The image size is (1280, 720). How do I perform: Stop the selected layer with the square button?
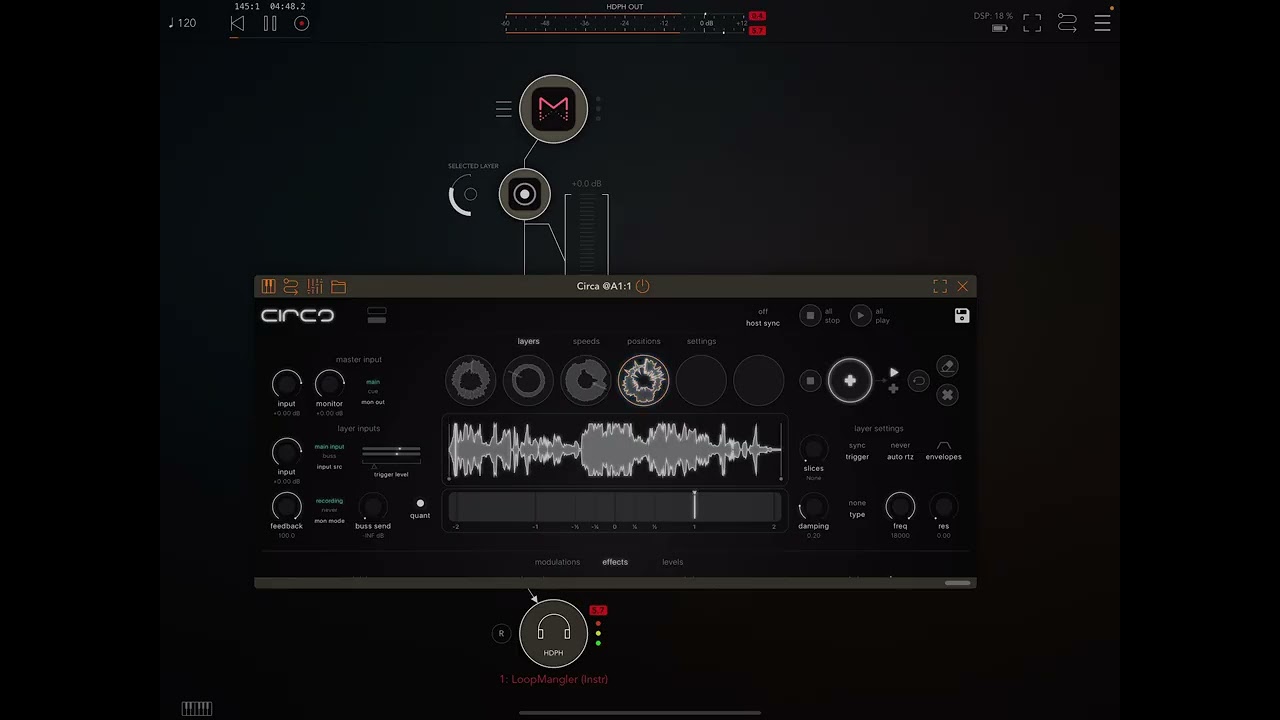click(x=810, y=380)
